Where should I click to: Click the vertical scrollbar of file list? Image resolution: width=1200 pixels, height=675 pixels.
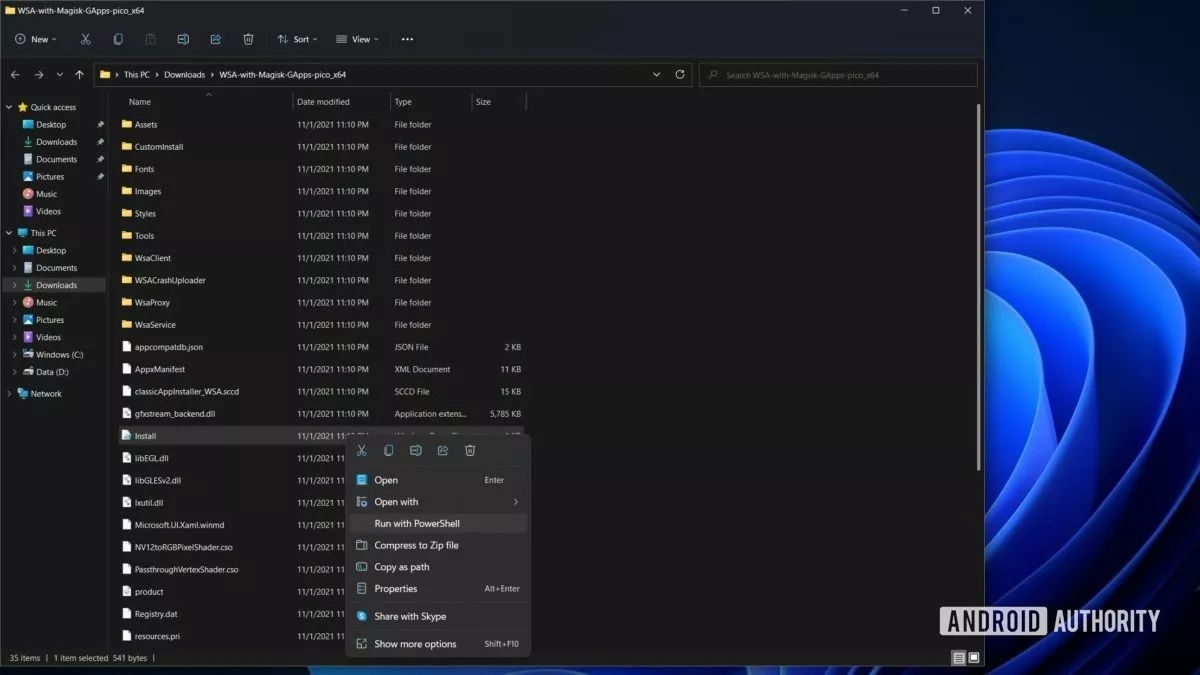(x=979, y=286)
